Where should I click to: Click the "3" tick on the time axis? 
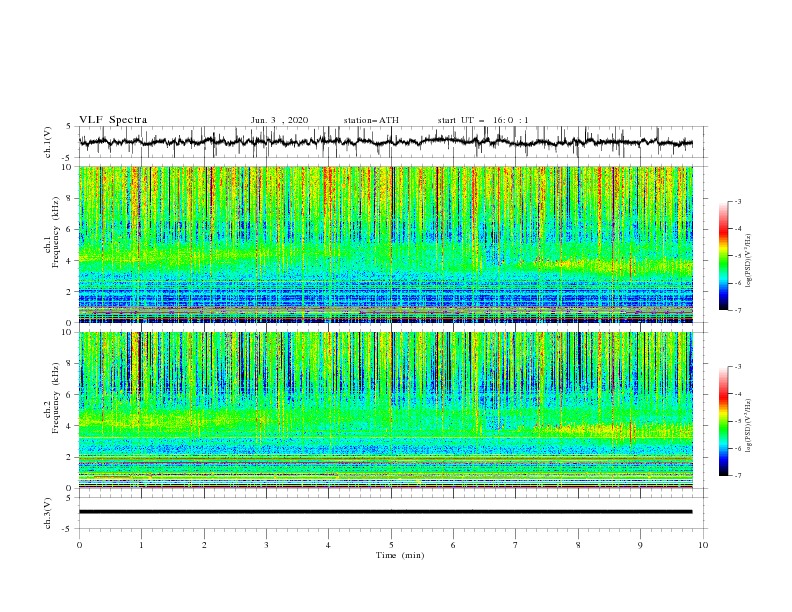pyautogui.click(x=267, y=545)
